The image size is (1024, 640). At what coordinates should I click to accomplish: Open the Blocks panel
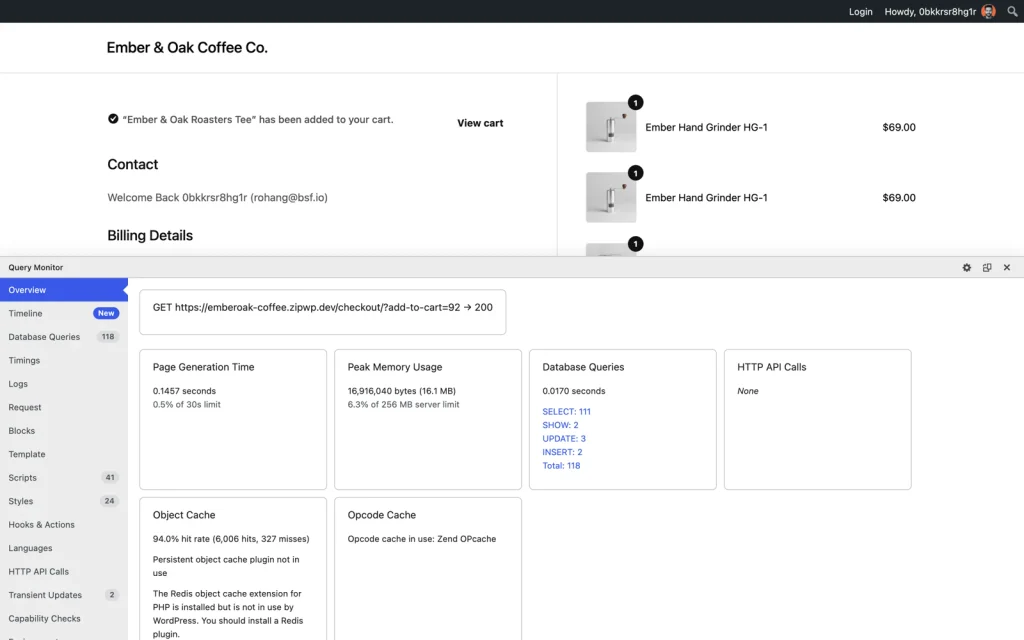63,431
